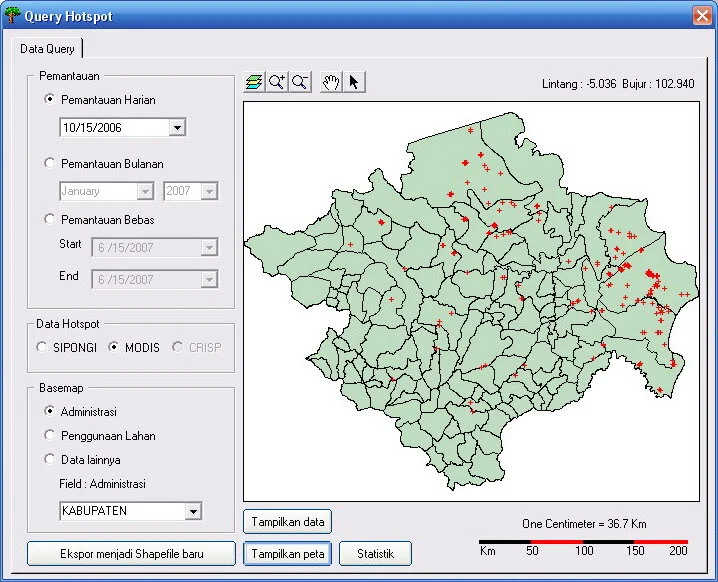The image size is (718, 582).
Task: Open the 10/15/2006 date dropdown
Action: coord(177,128)
